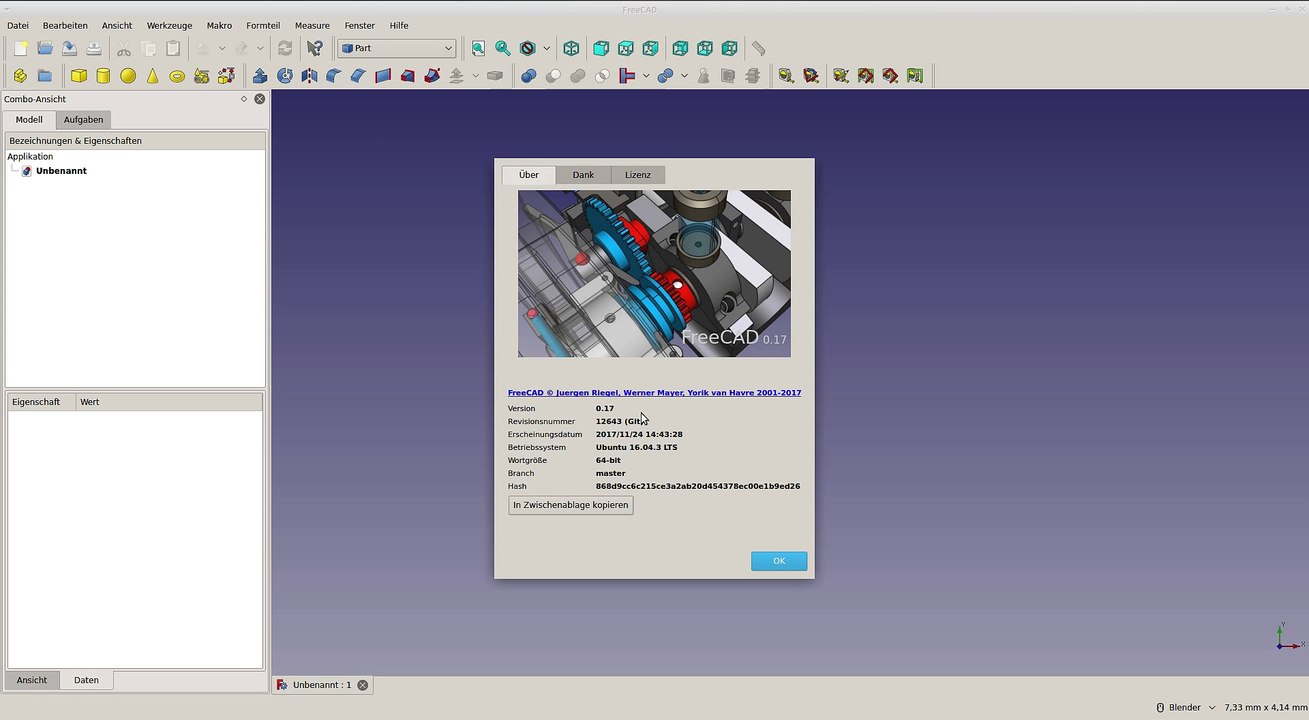
Task: Select the Revolve tool
Action: coord(285,76)
